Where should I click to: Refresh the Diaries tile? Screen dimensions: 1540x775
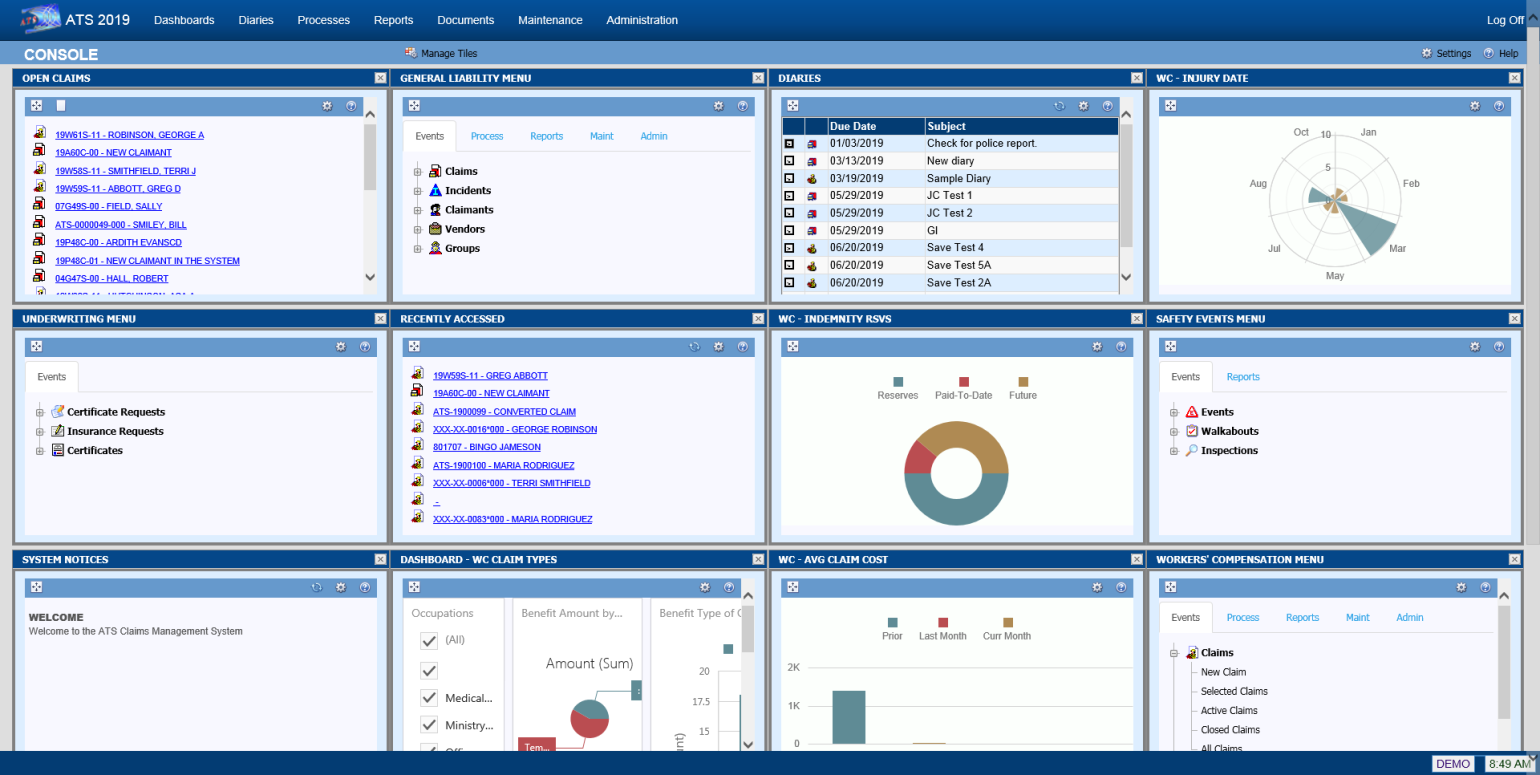(x=1059, y=106)
